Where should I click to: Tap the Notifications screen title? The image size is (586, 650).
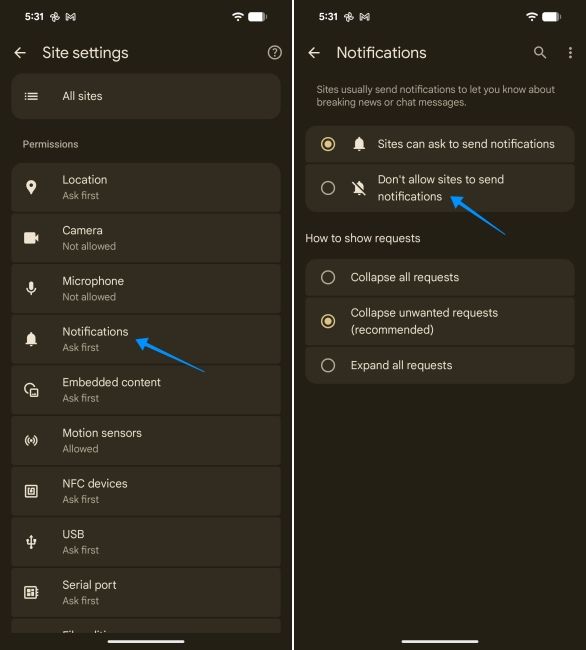pos(381,53)
